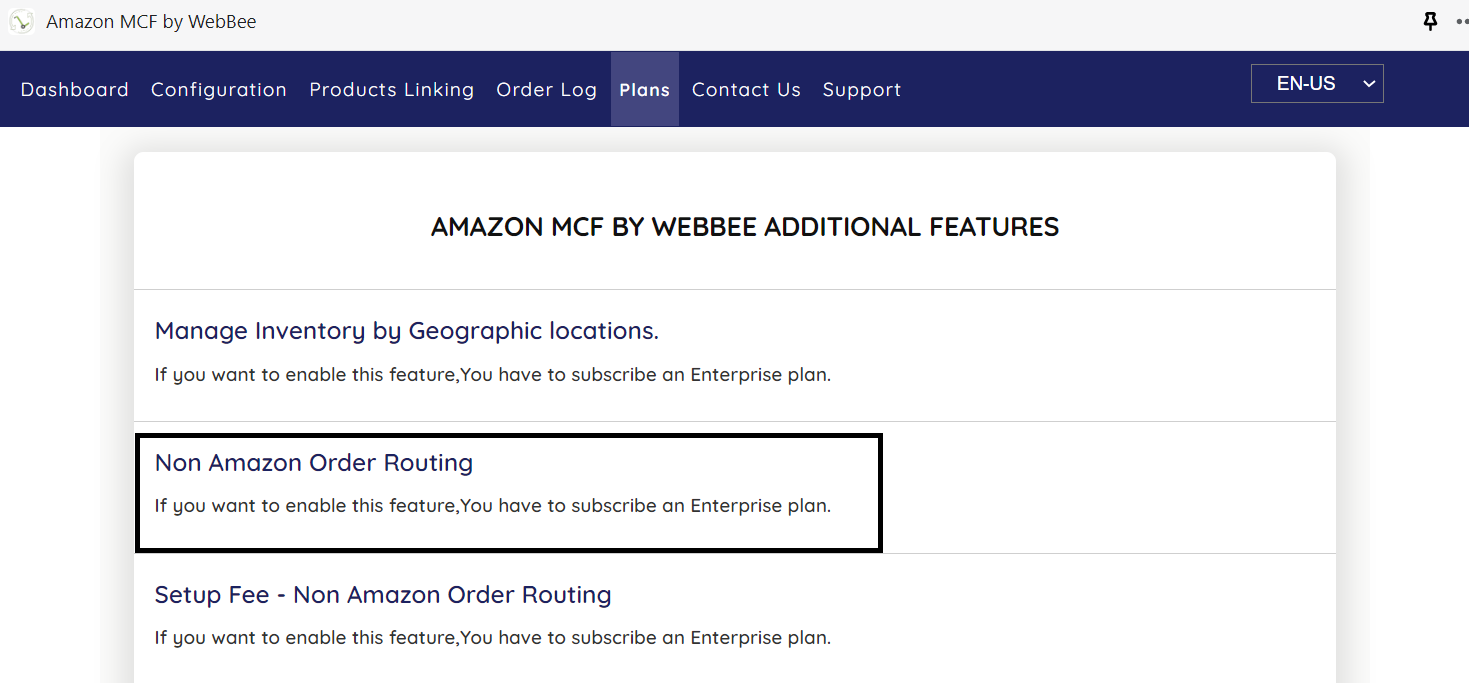Open the EN-US language dropdown
Screen dimensions: 1469x683
click(1306, 84)
